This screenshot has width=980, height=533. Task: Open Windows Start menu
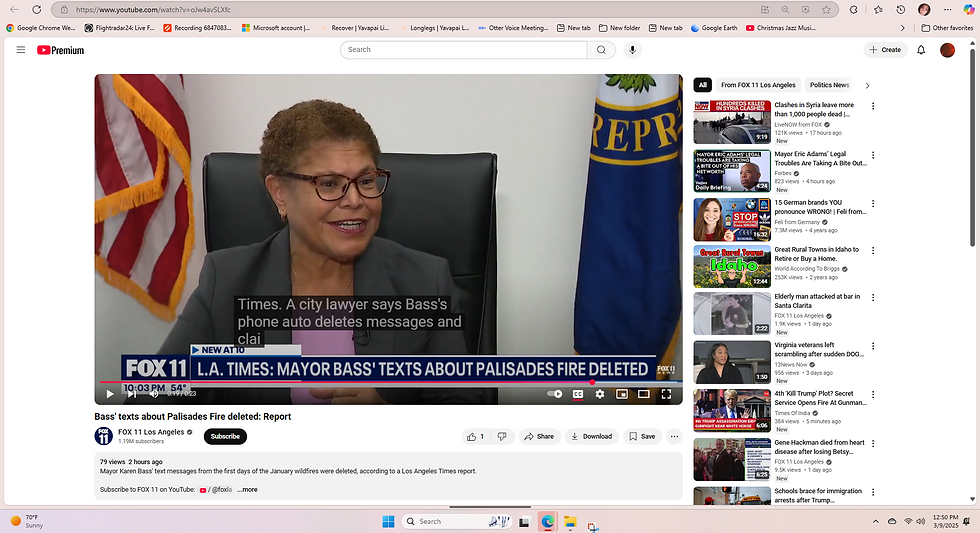pos(388,521)
